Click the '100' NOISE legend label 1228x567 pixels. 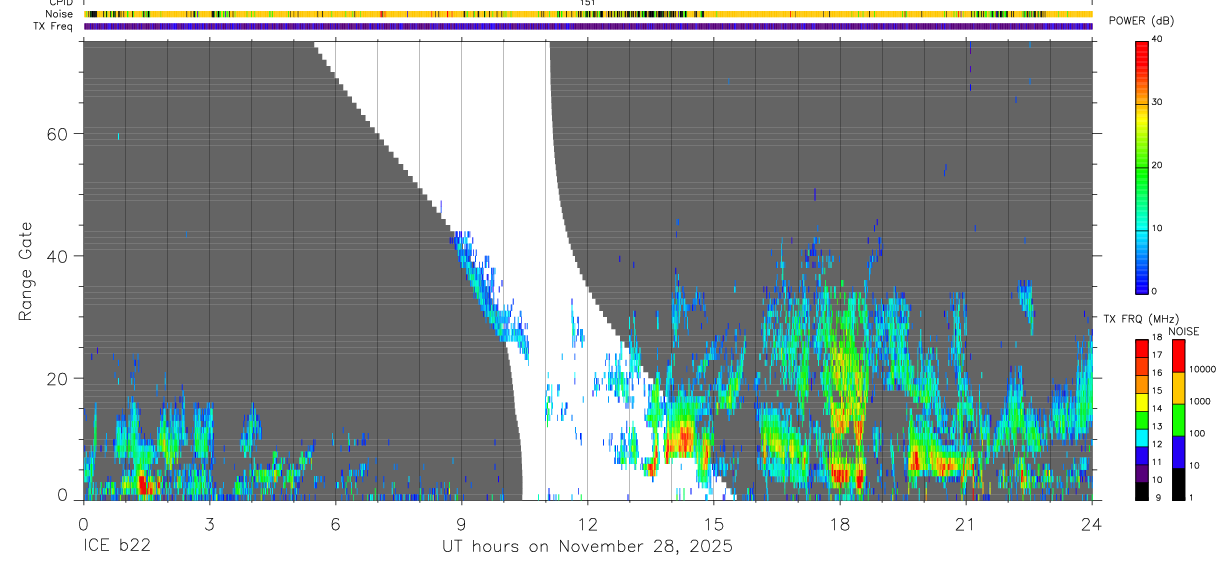click(1195, 433)
